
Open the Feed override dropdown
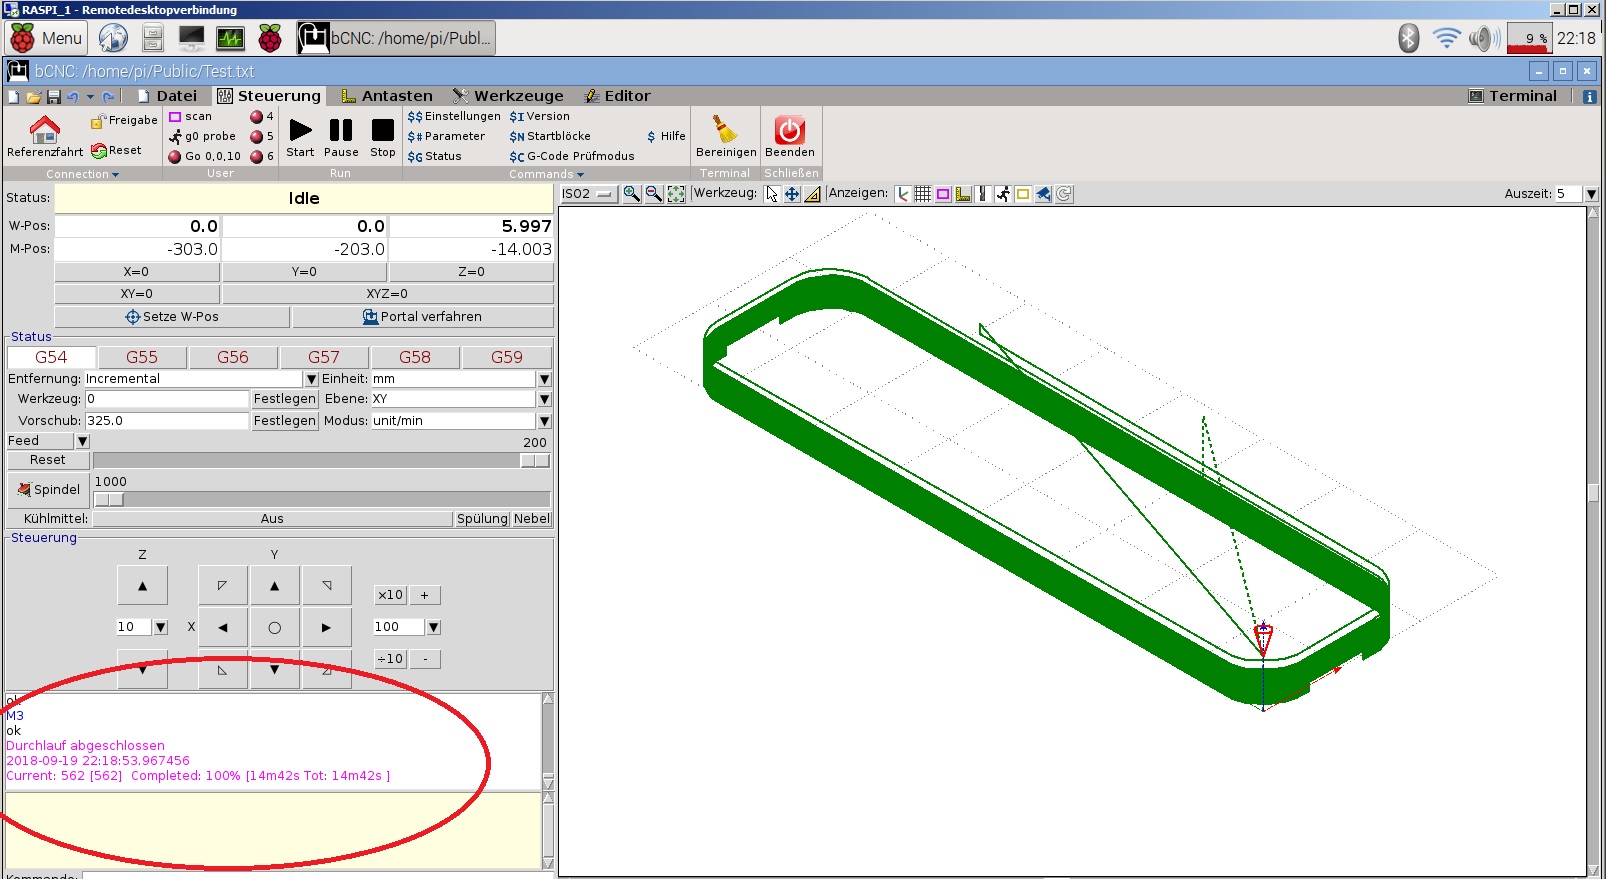83,441
